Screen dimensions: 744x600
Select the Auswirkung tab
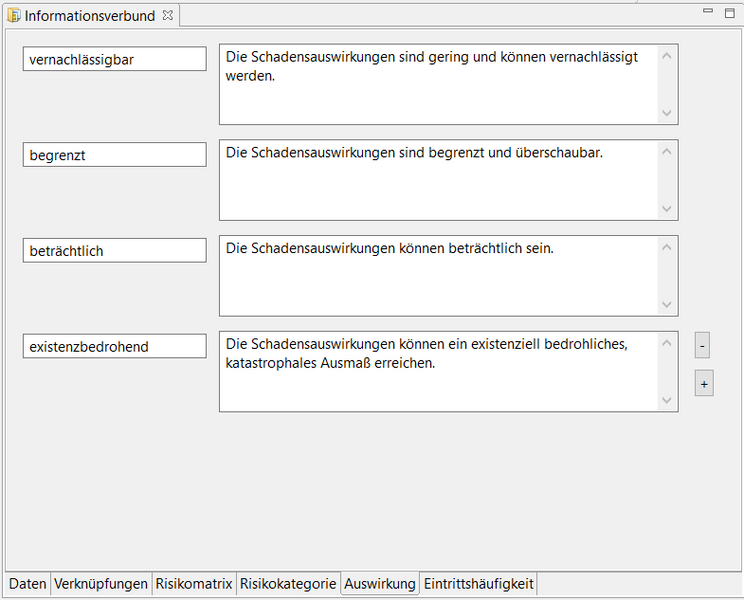tap(380, 583)
